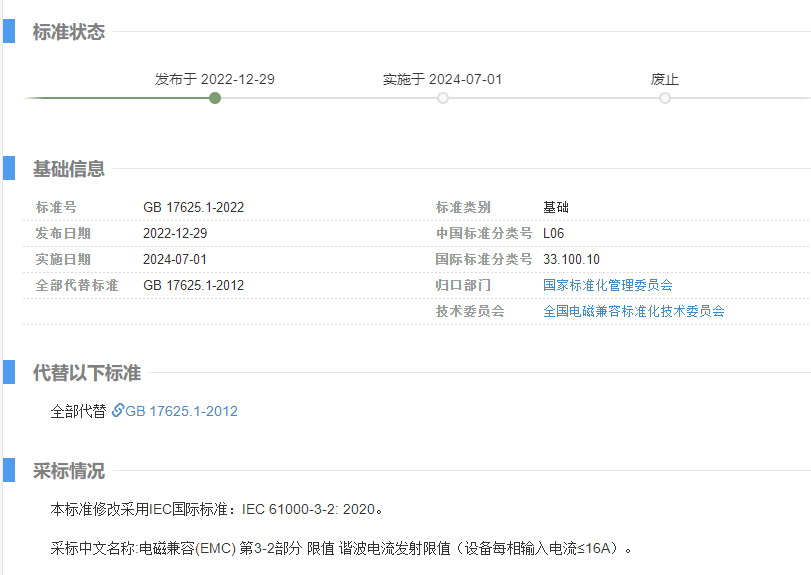Click the 中国标准分类号 value L06
The width and height of the screenshot is (811, 575).
[554, 233]
